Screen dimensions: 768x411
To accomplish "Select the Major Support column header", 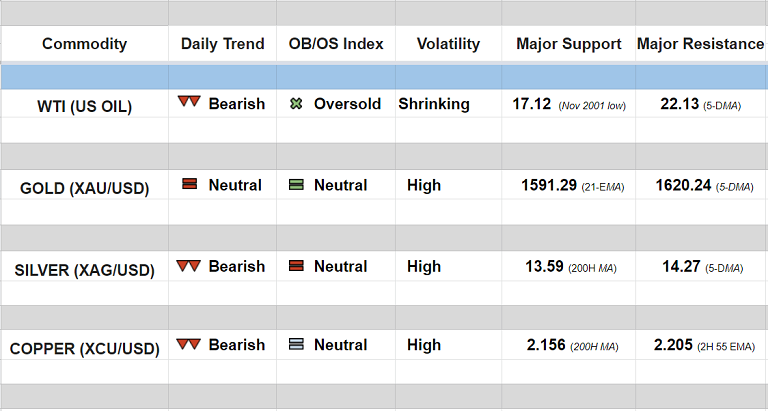I will (569, 44).
